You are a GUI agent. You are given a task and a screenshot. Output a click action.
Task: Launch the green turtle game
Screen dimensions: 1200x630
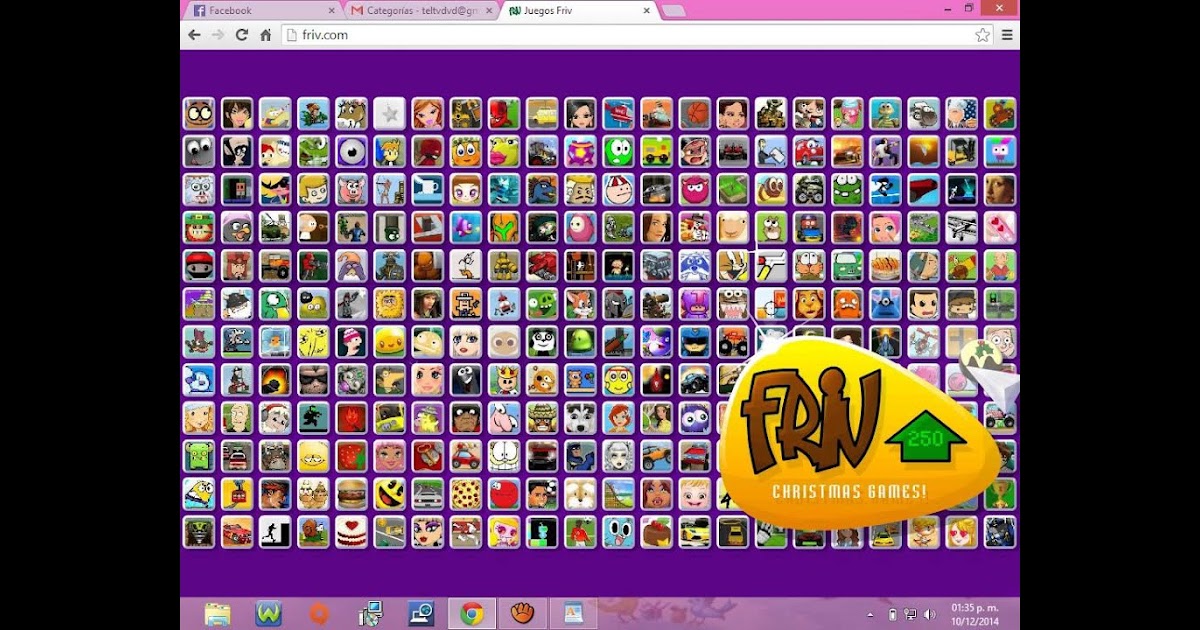coord(886,113)
